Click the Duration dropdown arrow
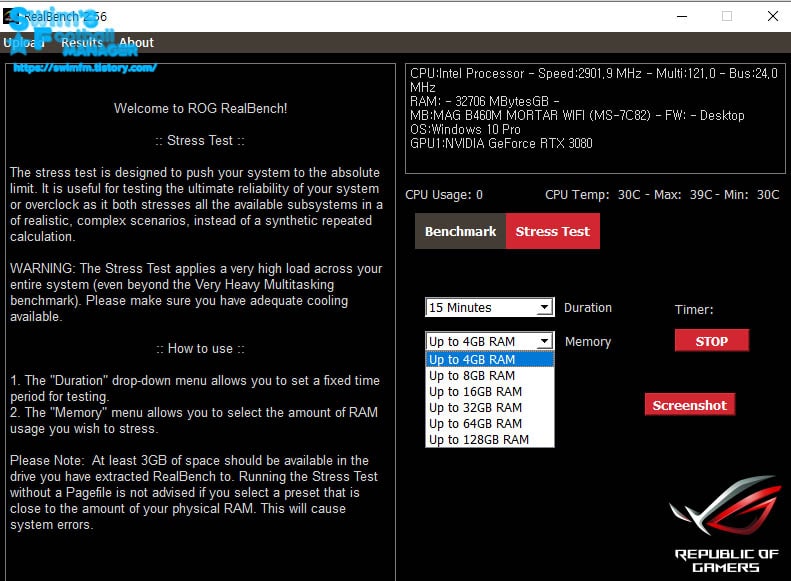This screenshot has height=581, width=791. (544, 307)
